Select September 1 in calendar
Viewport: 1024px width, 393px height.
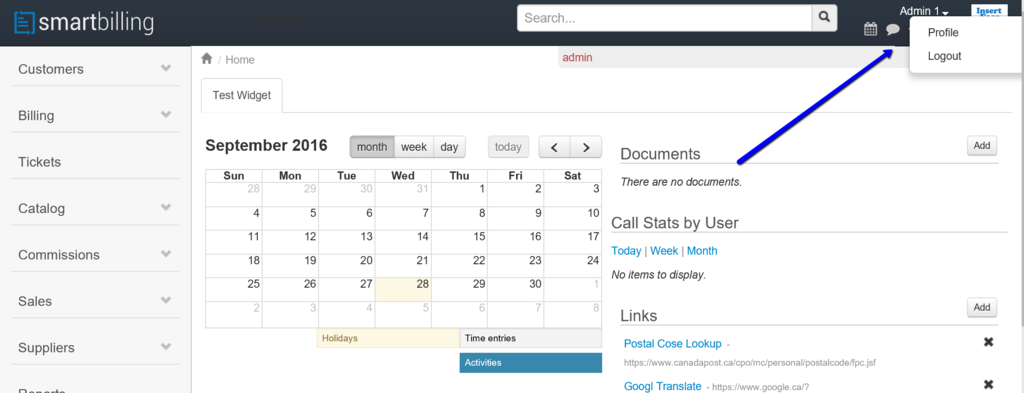(x=460, y=195)
